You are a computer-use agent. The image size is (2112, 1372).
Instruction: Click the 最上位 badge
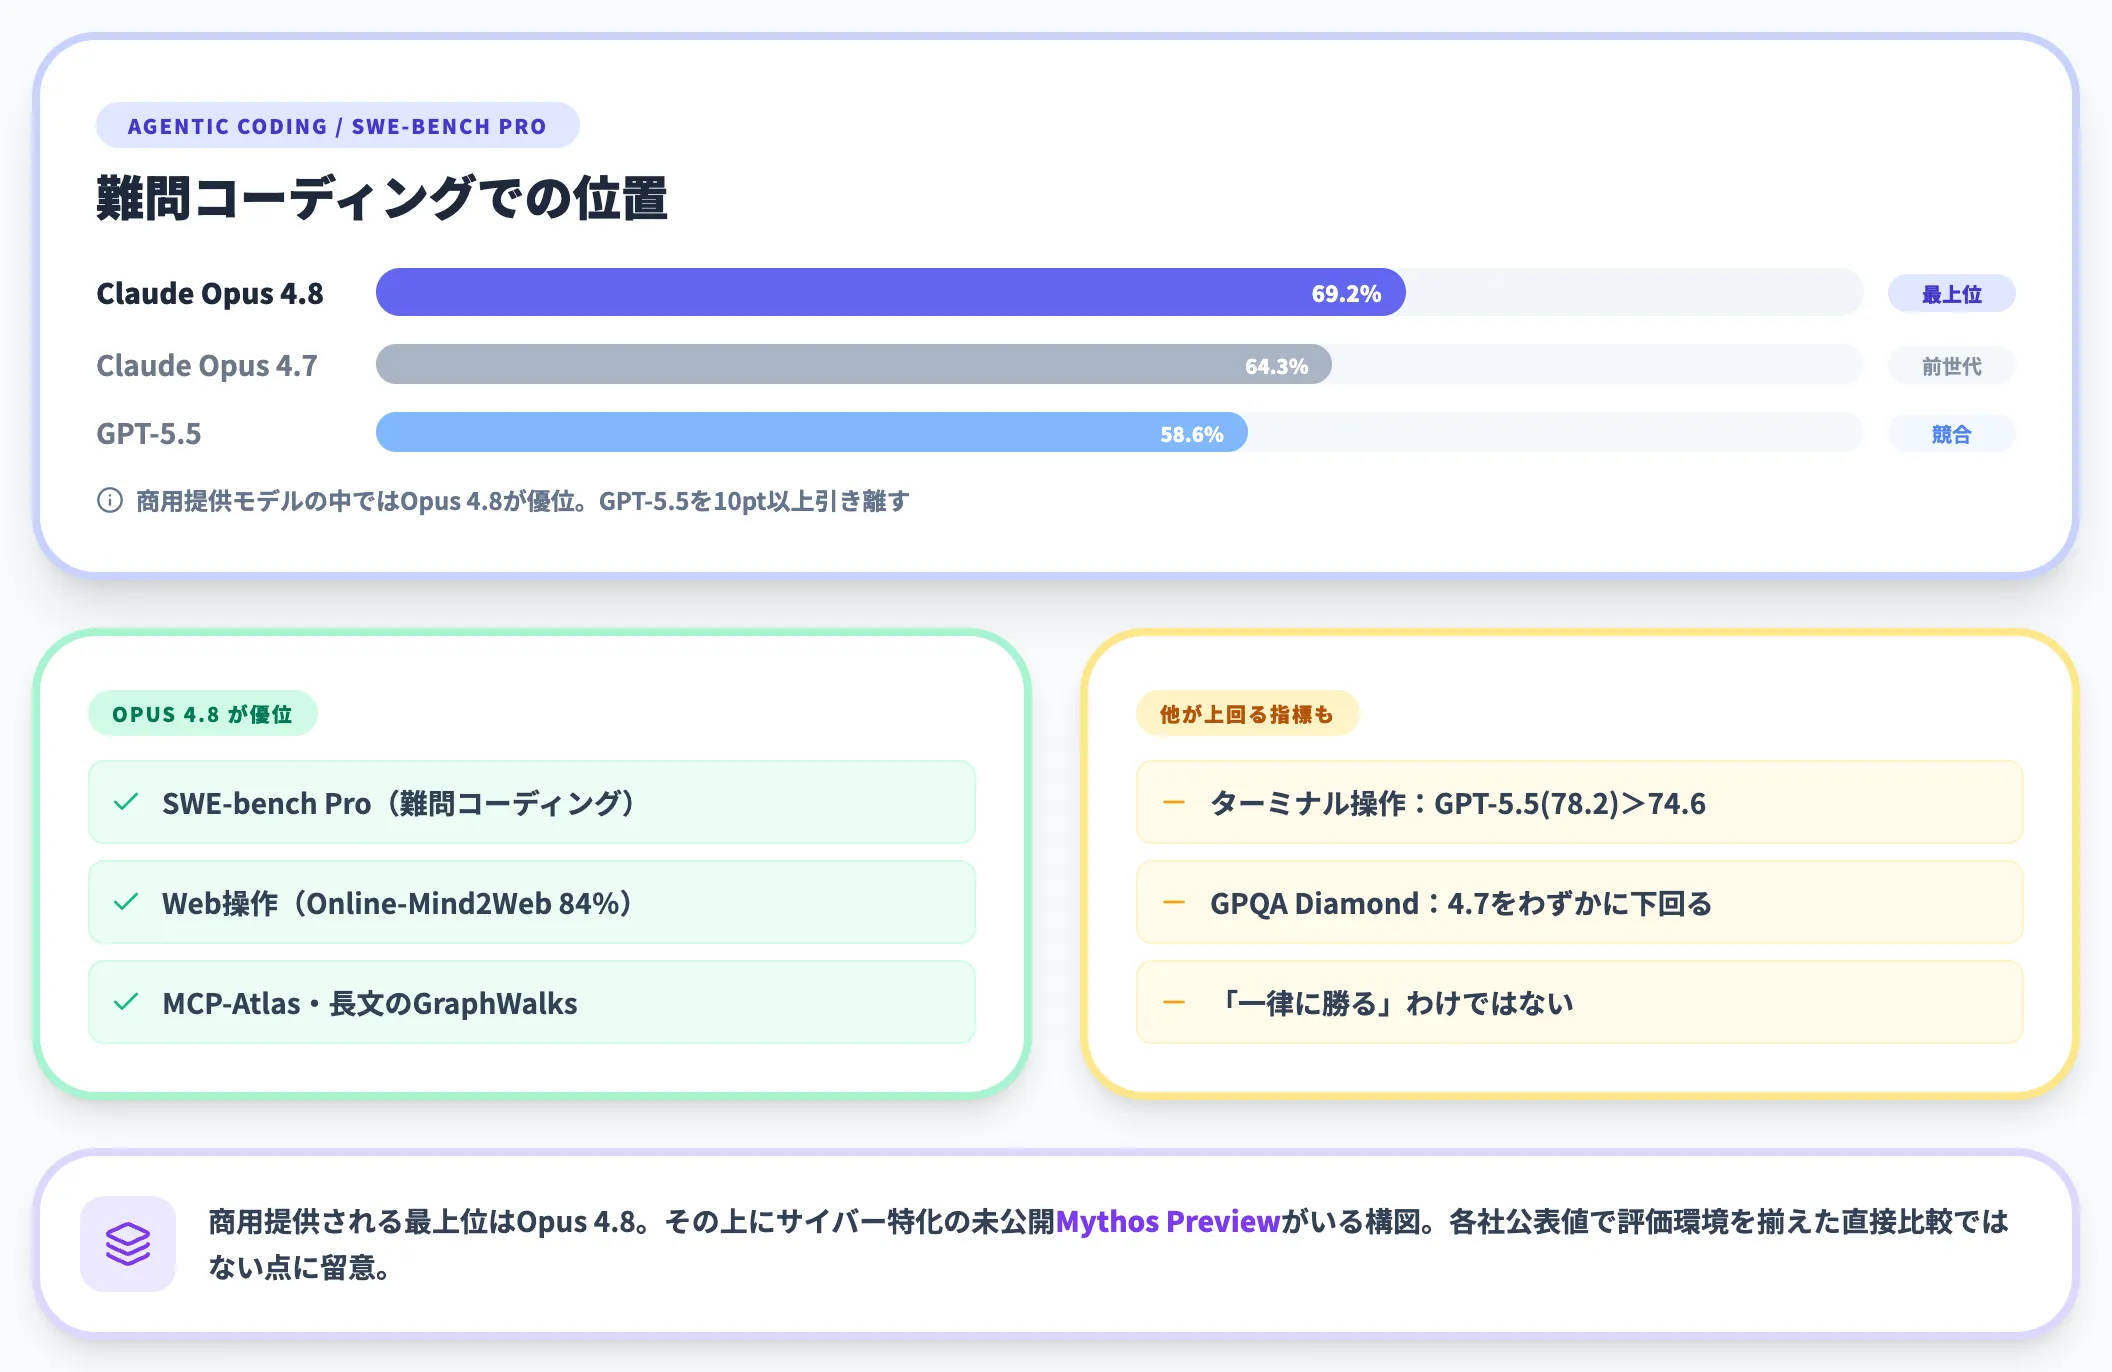pos(1951,294)
